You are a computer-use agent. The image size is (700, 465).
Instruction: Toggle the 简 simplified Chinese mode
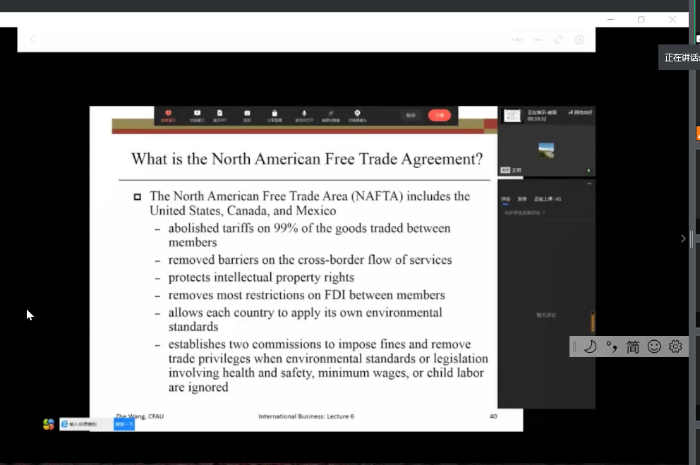[633, 347]
